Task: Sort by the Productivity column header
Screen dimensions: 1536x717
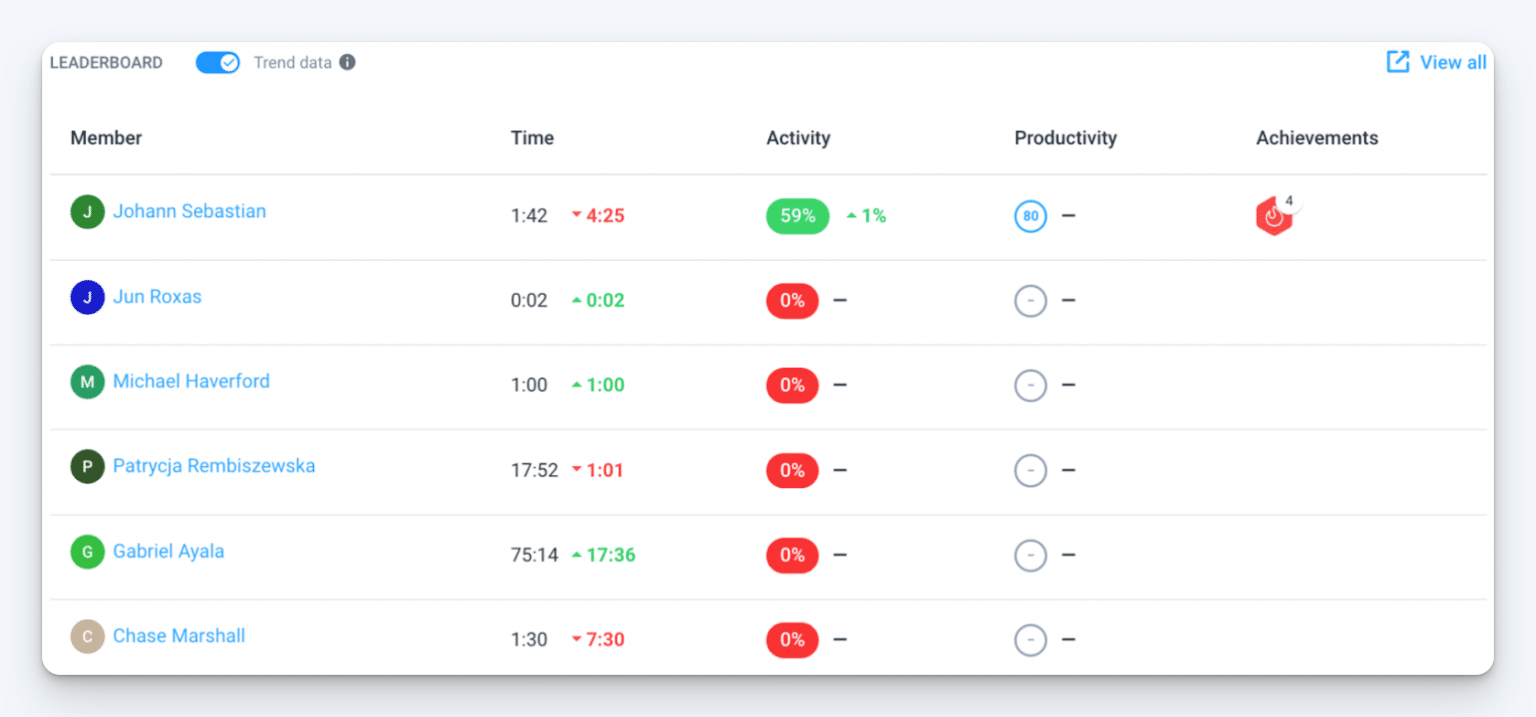Action: 1065,138
